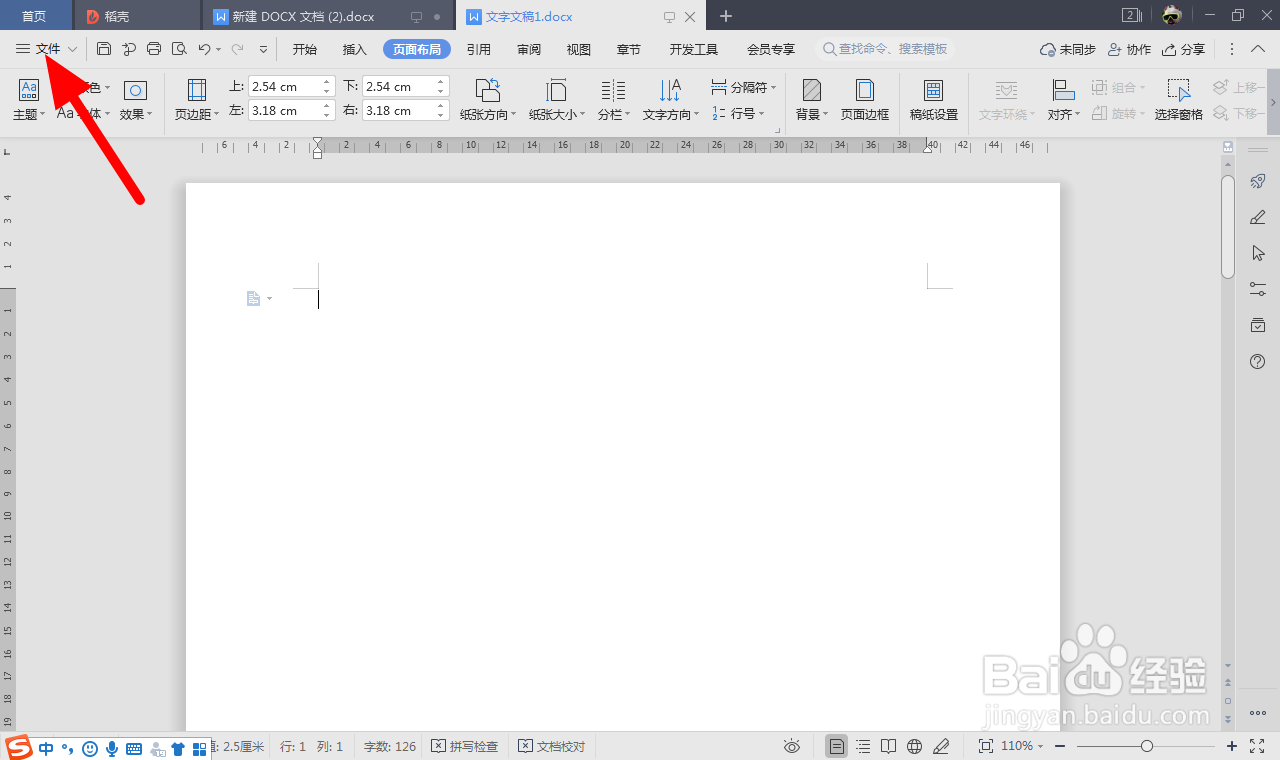
Task: Click the 背景 background icon
Action: 812,91
